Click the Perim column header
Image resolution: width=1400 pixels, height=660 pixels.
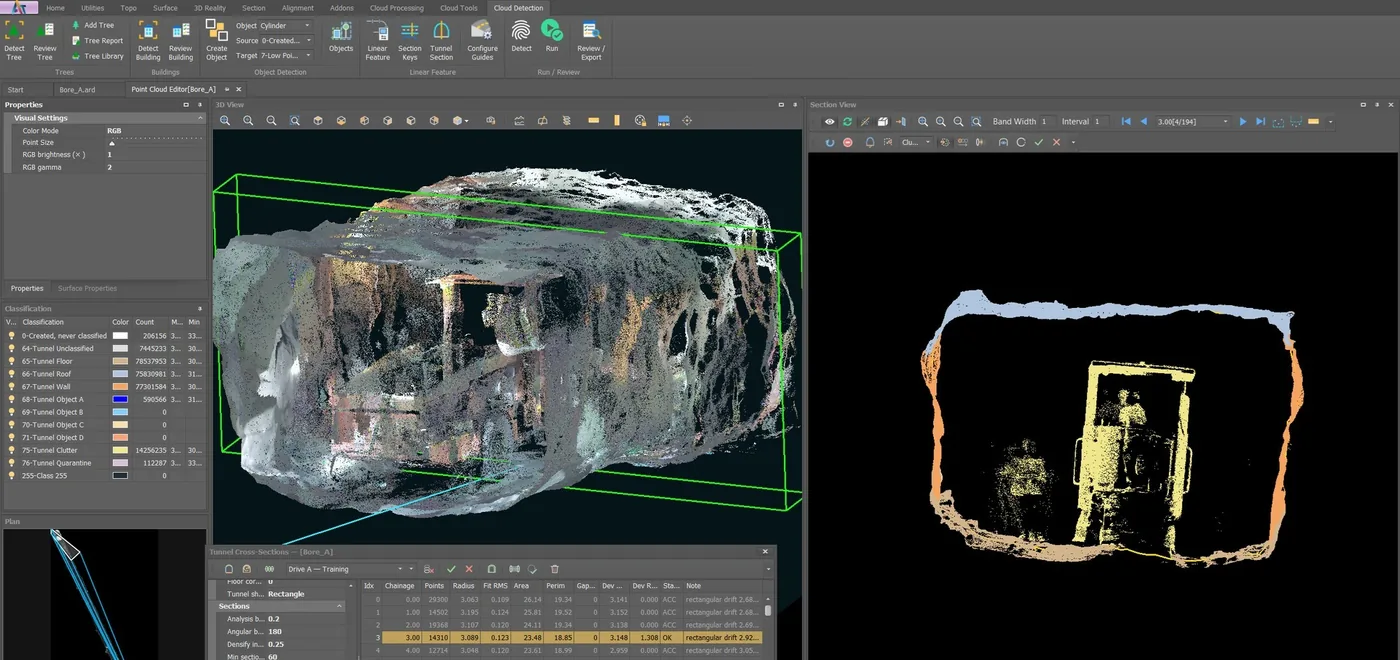coord(555,586)
